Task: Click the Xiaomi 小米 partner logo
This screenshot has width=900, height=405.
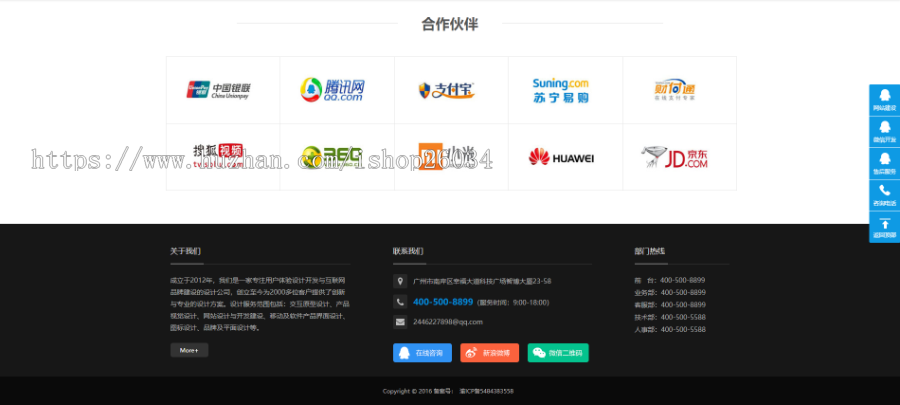Action: click(x=447, y=156)
